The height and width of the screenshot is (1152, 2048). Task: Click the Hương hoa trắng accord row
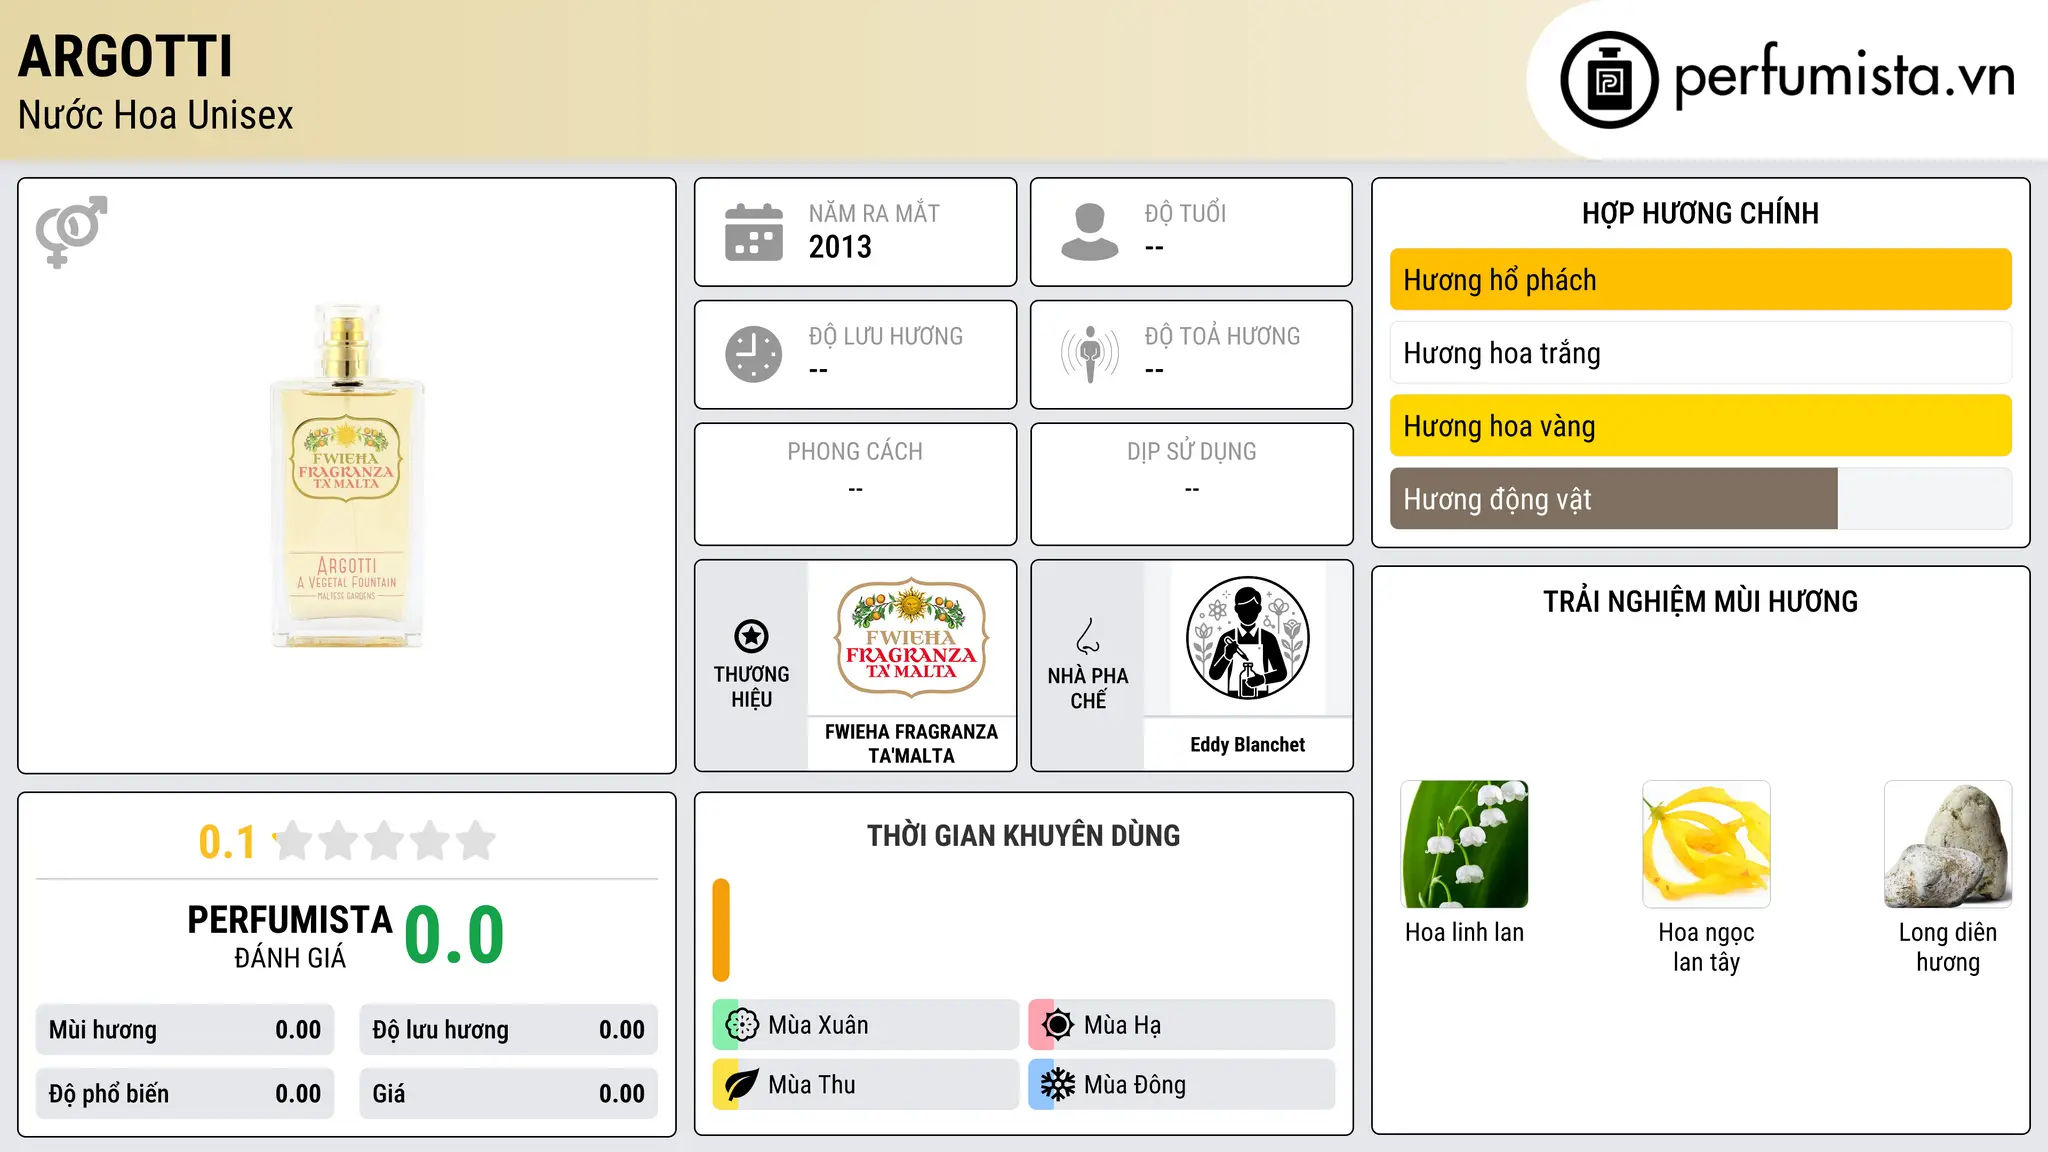click(x=1700, y=353)
